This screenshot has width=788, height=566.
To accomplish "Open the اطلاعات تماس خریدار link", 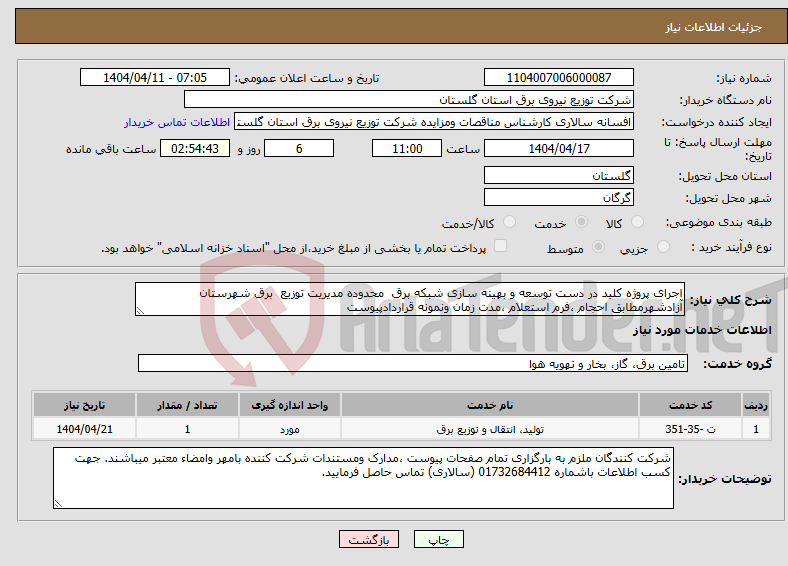I will pyautogui.click(x=177, y=122).
